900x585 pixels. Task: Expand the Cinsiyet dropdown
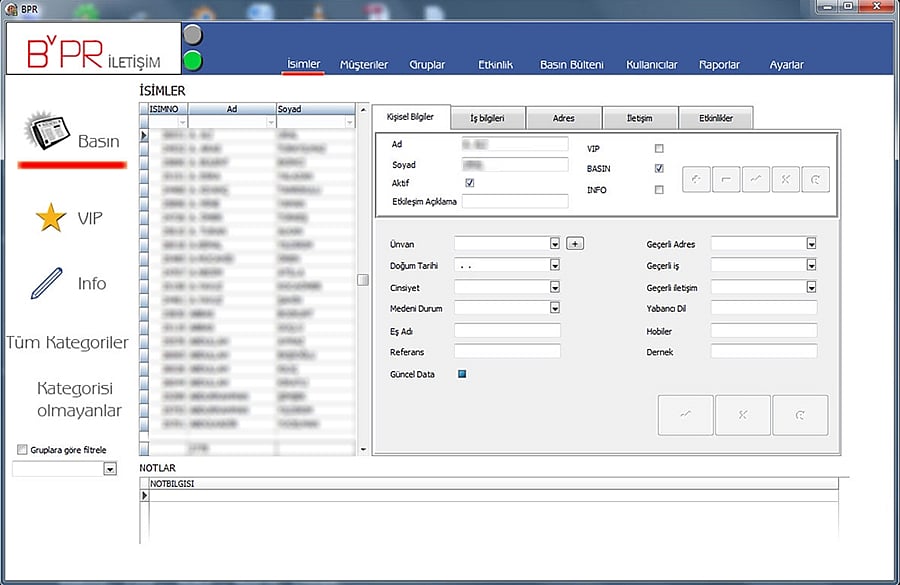(554, 286)
